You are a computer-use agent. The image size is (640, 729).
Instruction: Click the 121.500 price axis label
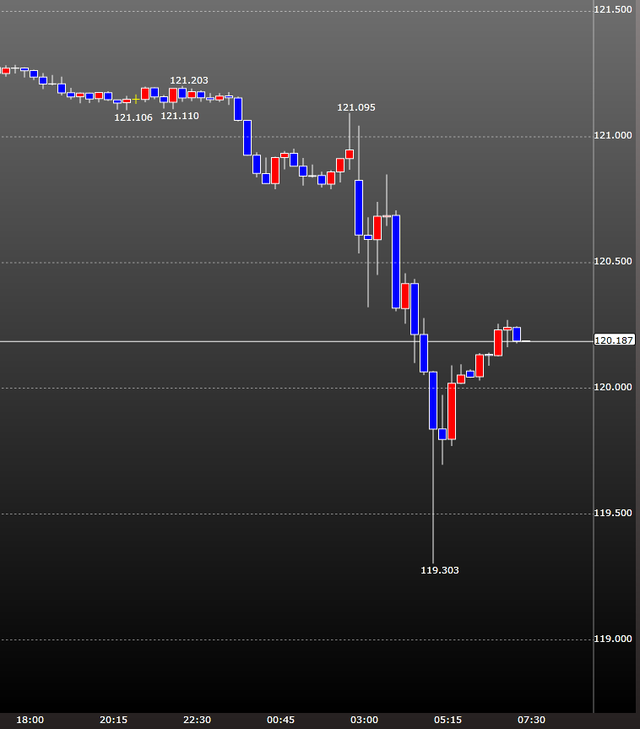tap(613, 10)
